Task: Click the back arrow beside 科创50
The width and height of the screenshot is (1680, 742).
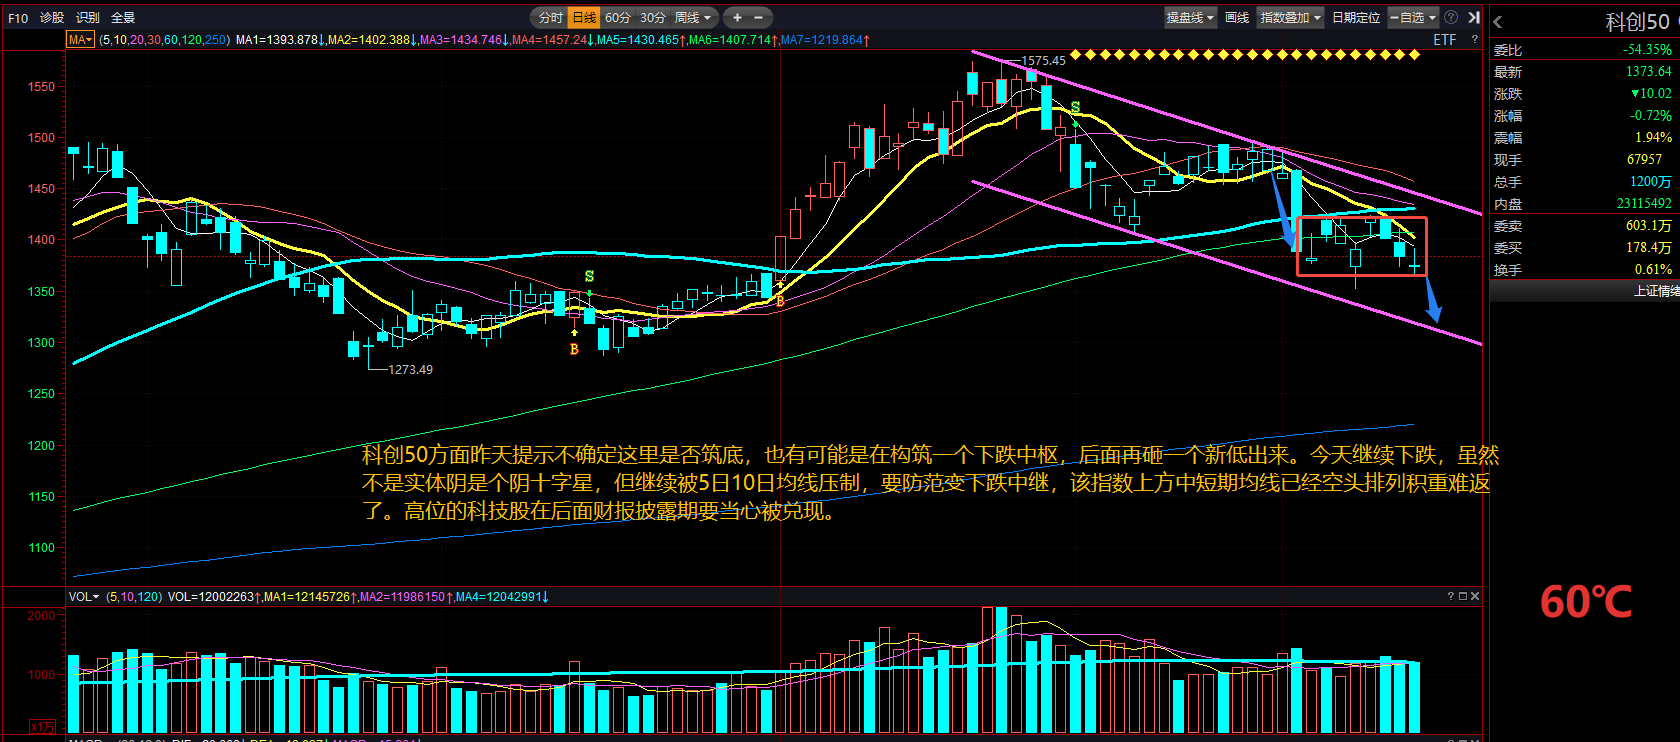Action: click(x=1498, y=22)
